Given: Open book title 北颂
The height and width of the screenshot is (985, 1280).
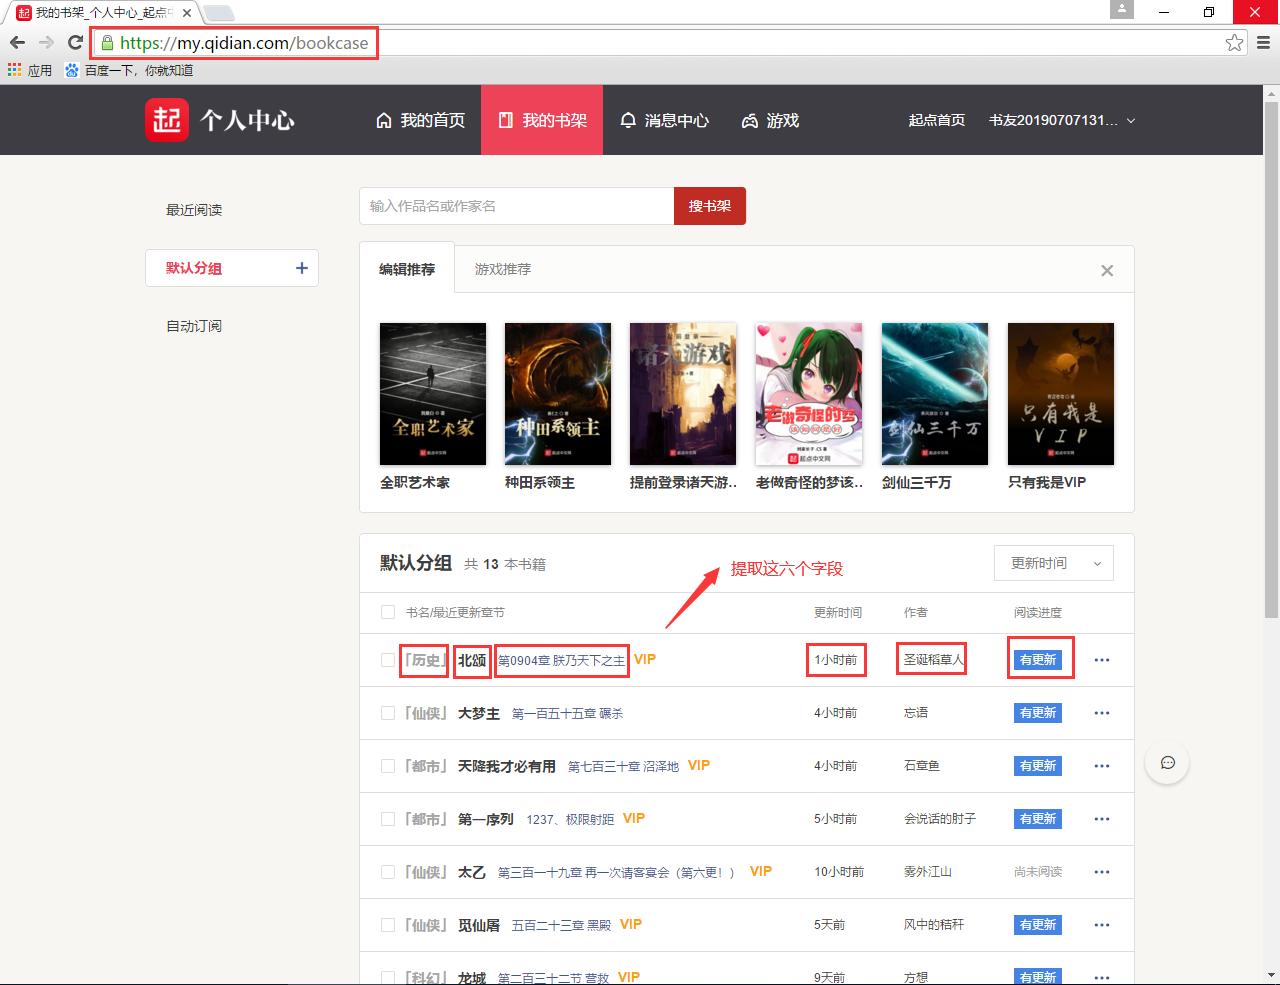Looking at the screenshot, I should click(x=472, y=660).
